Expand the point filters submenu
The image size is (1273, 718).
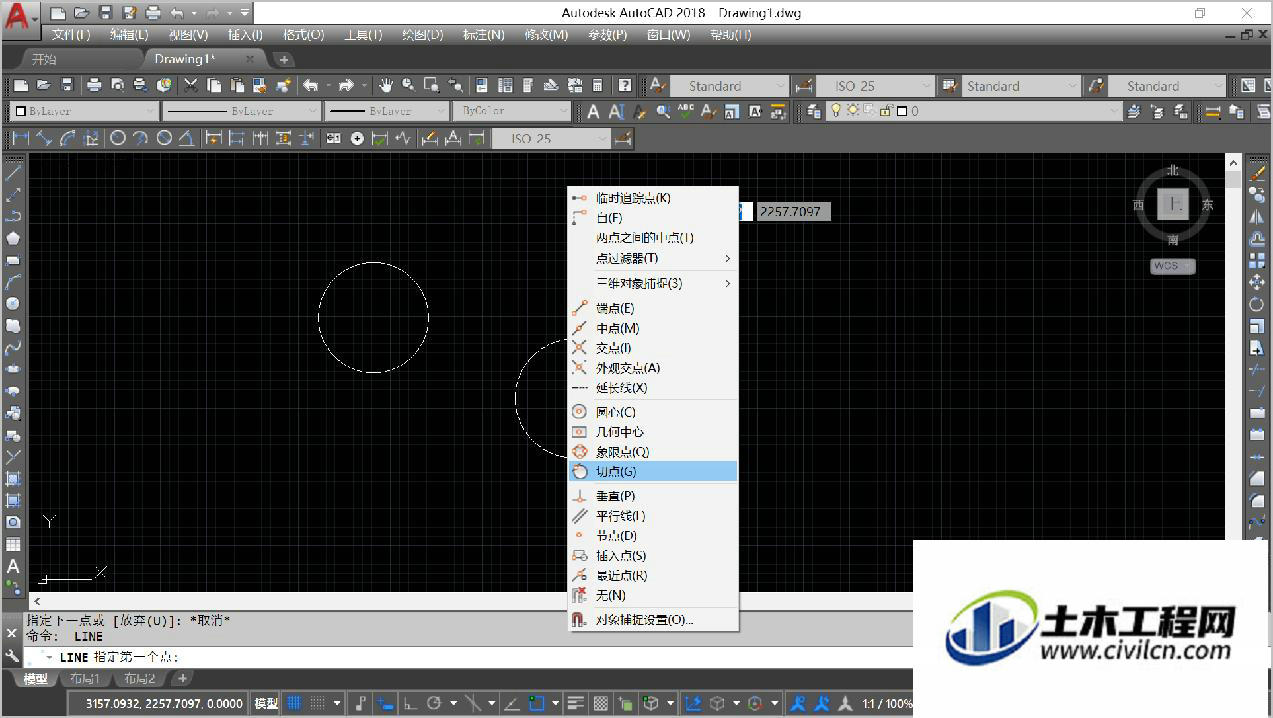653,258
